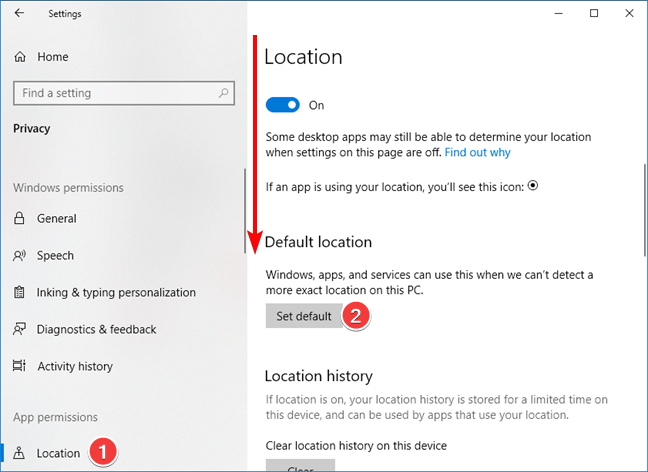Click the Speech icon in sidebar
Image resolution: width=648 pixels, height=472 pixels.
pyautogui.click(x=19, y=256)
